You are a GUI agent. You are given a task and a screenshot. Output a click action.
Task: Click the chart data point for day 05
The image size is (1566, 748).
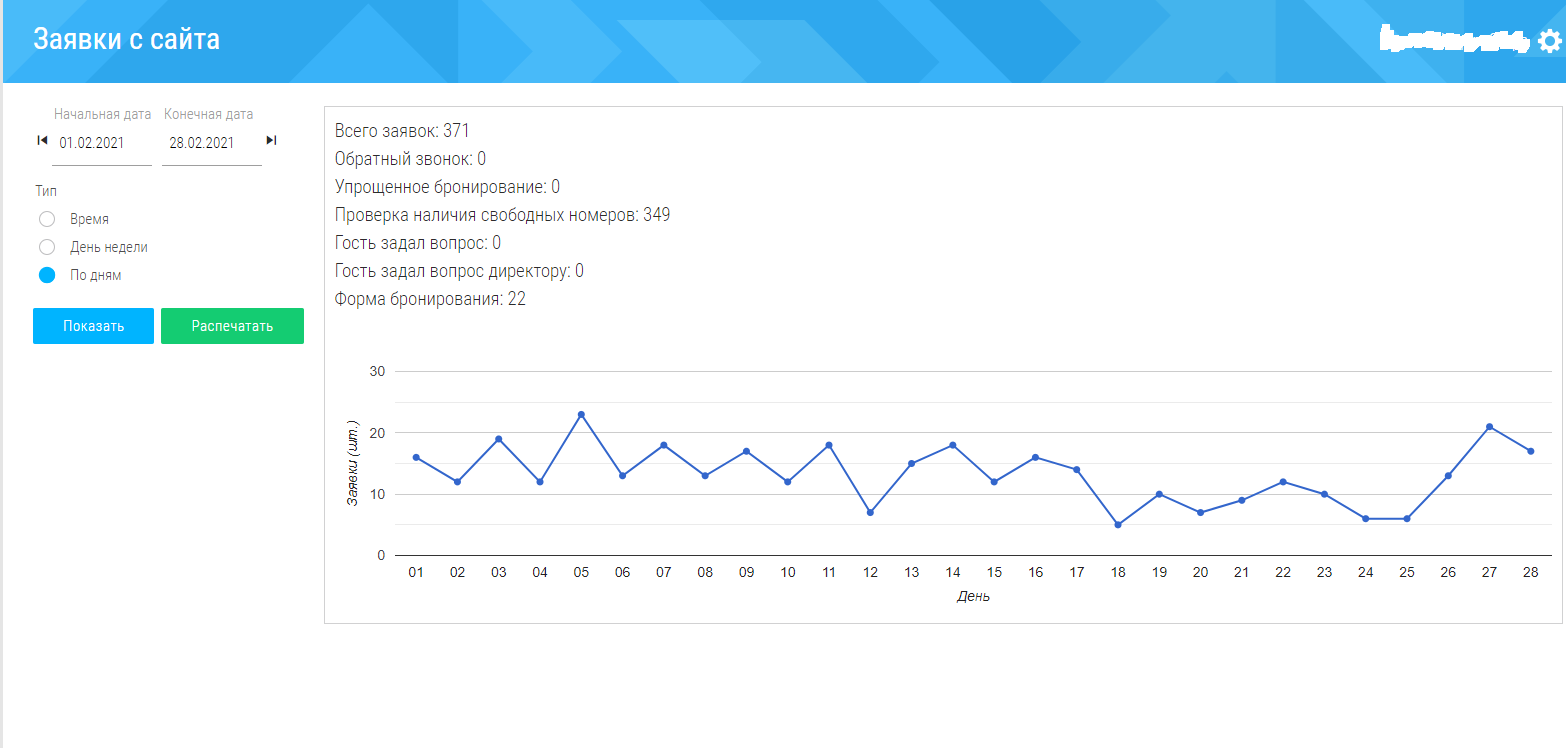pyautogui.click(x=581, y=414)
